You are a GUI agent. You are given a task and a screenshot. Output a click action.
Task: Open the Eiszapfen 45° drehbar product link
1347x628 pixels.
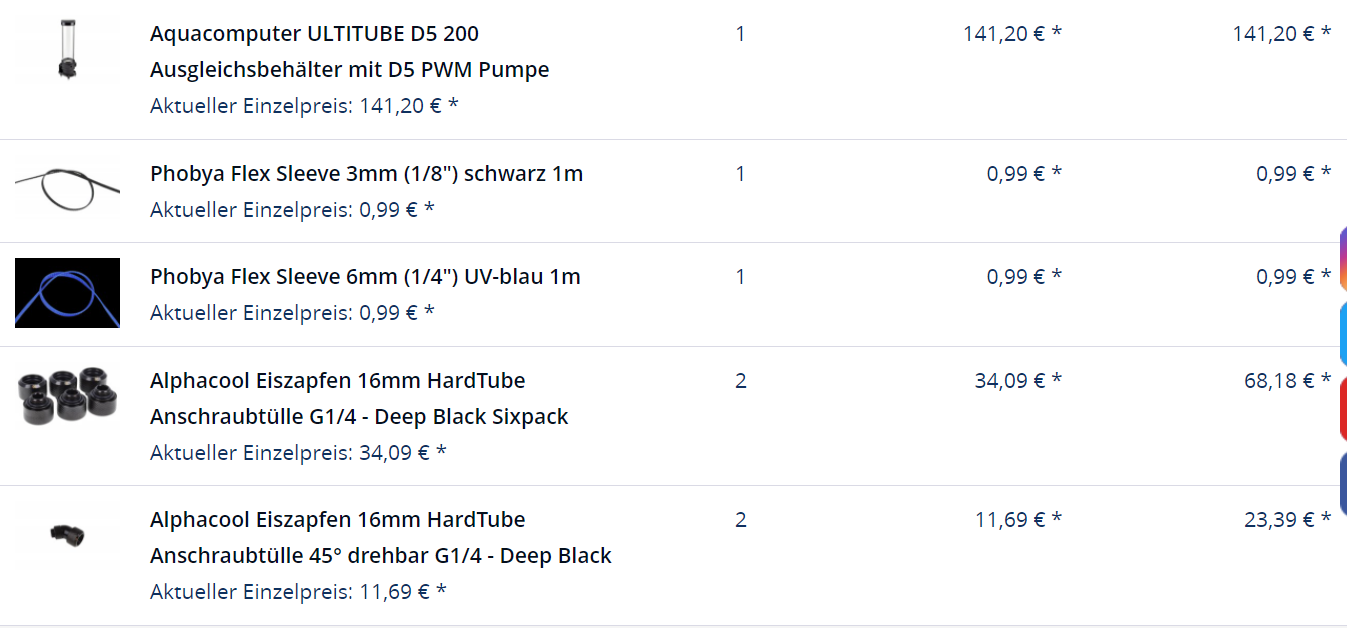381,538
